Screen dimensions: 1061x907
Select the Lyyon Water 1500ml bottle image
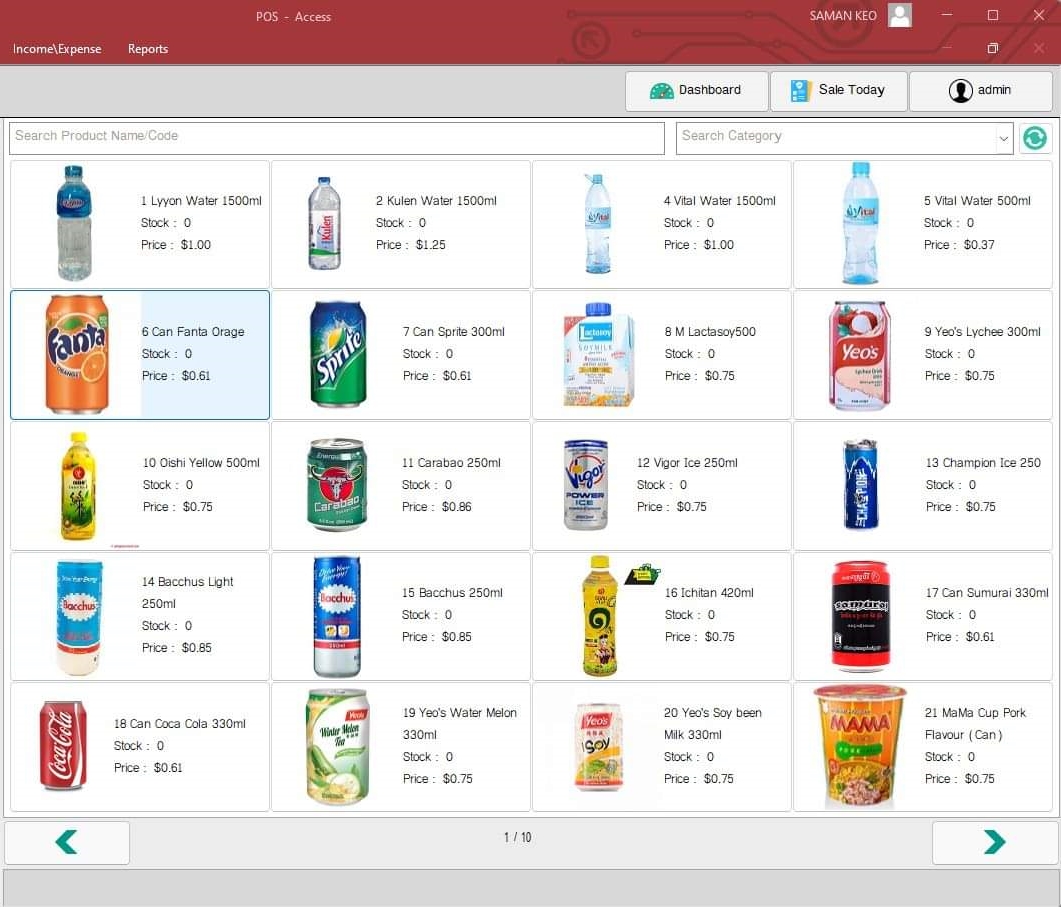coord(74,223)
